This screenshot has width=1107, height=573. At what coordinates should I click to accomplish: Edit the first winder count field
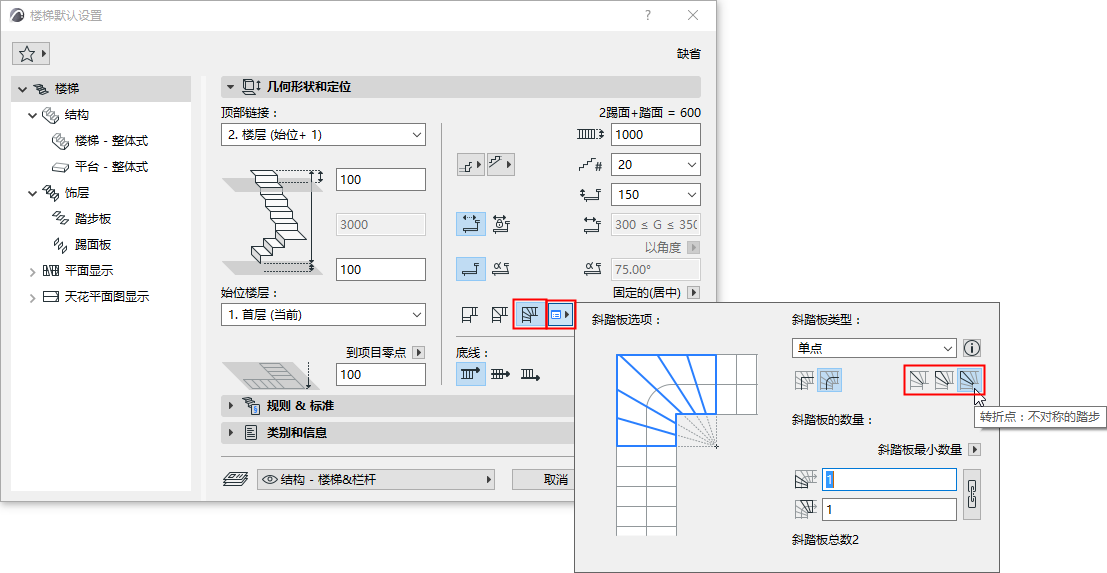point(890,480)
